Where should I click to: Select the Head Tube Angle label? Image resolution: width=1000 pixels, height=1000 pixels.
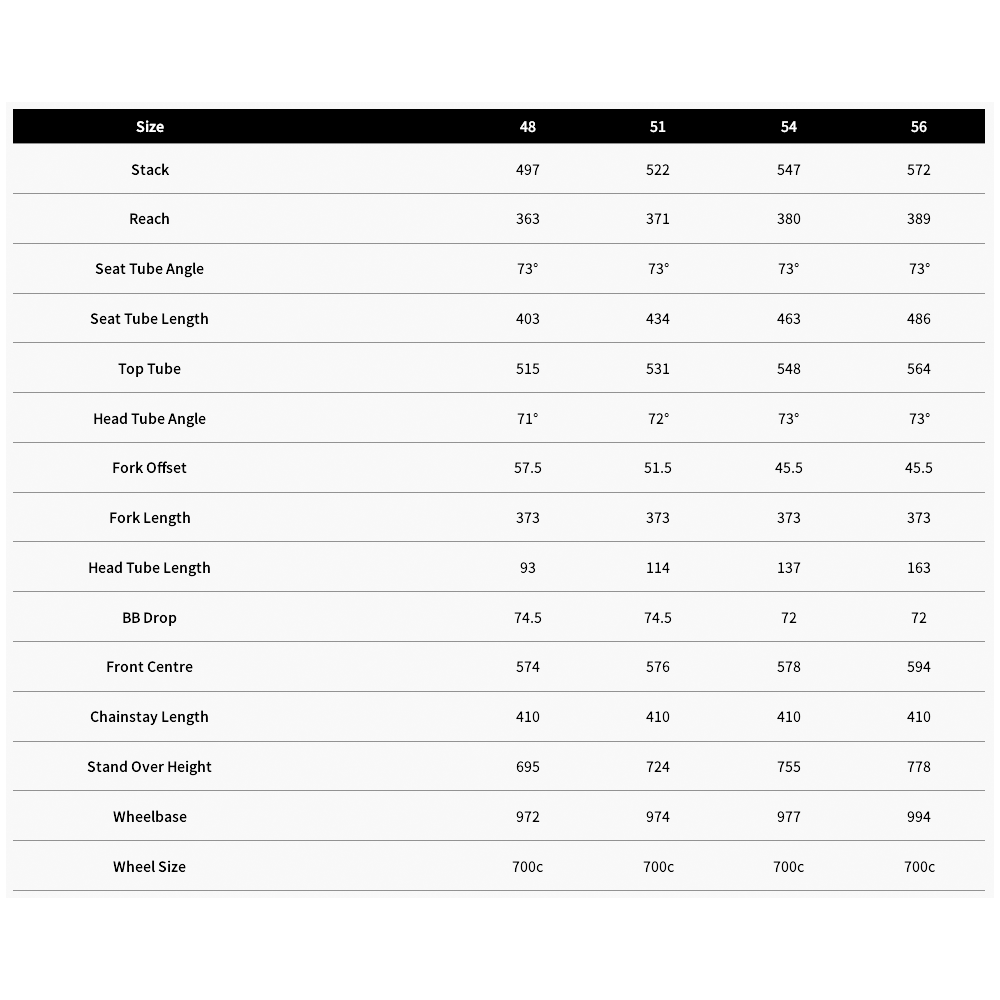pyautogui.click(x=149, y=418)
